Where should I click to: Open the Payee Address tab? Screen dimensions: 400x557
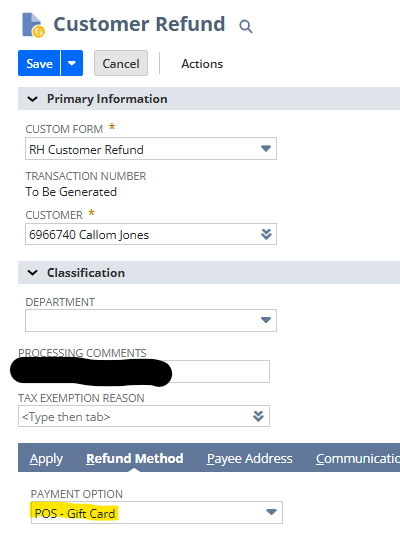pyautogui.click(x=250, y=459)
